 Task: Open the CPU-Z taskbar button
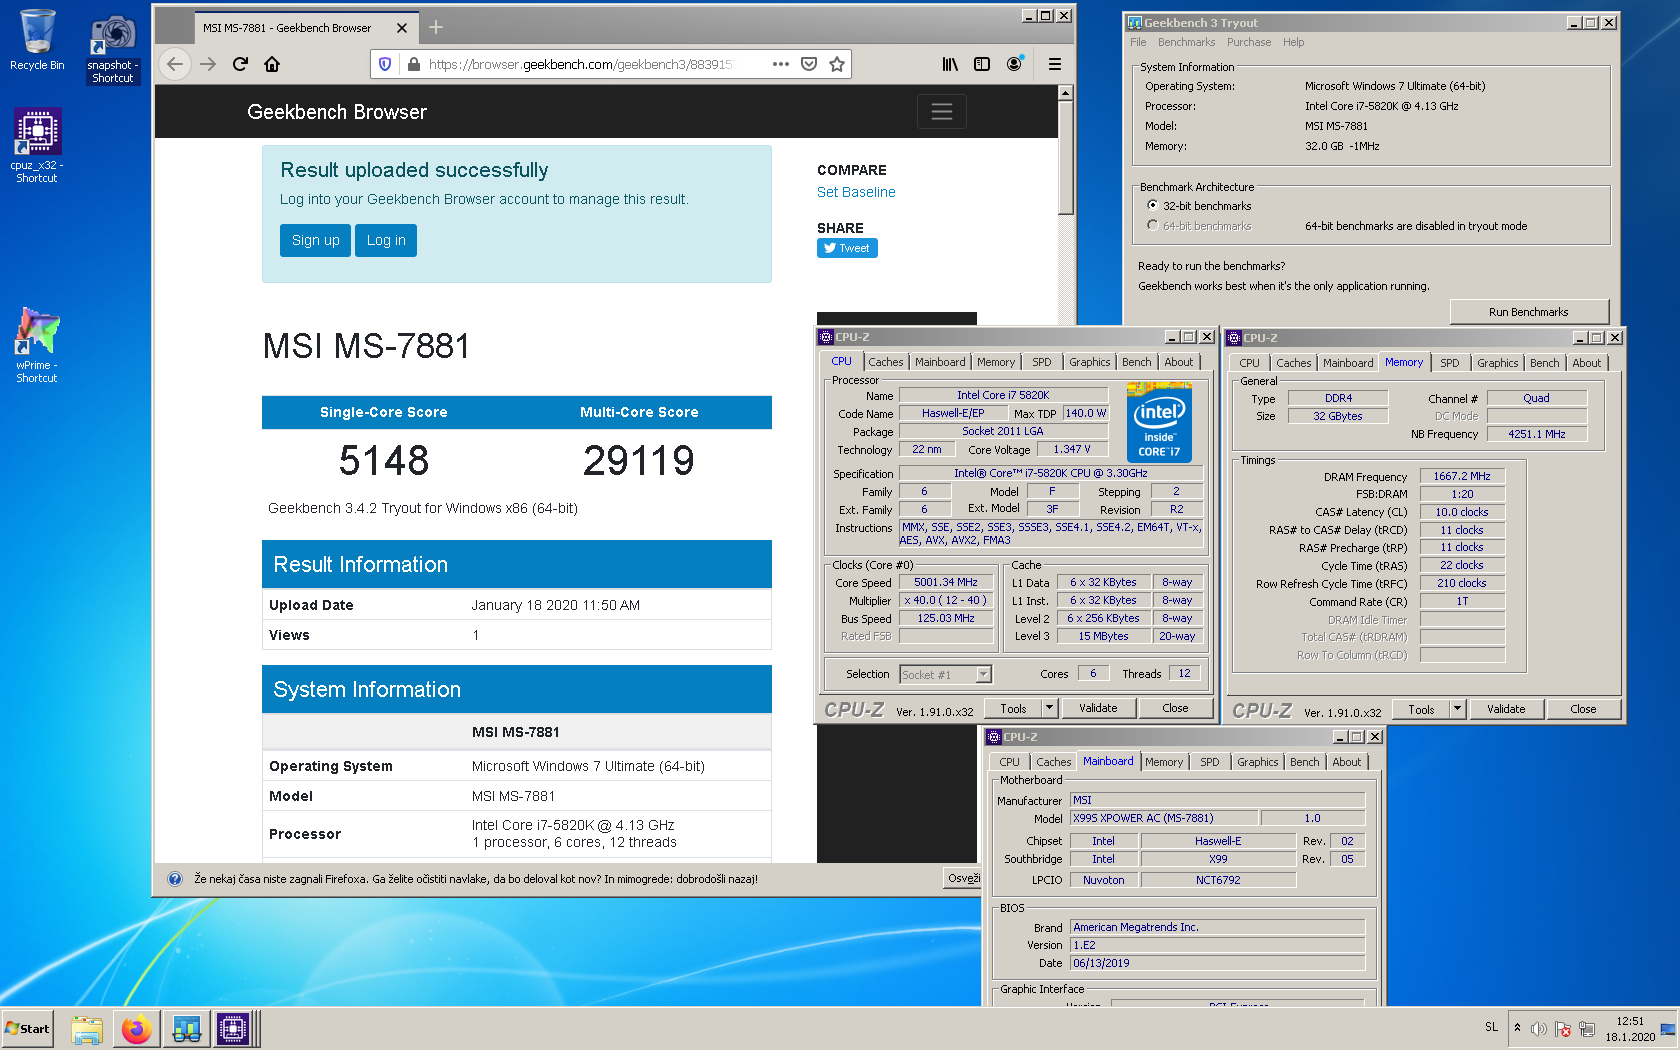point(233,1029)
